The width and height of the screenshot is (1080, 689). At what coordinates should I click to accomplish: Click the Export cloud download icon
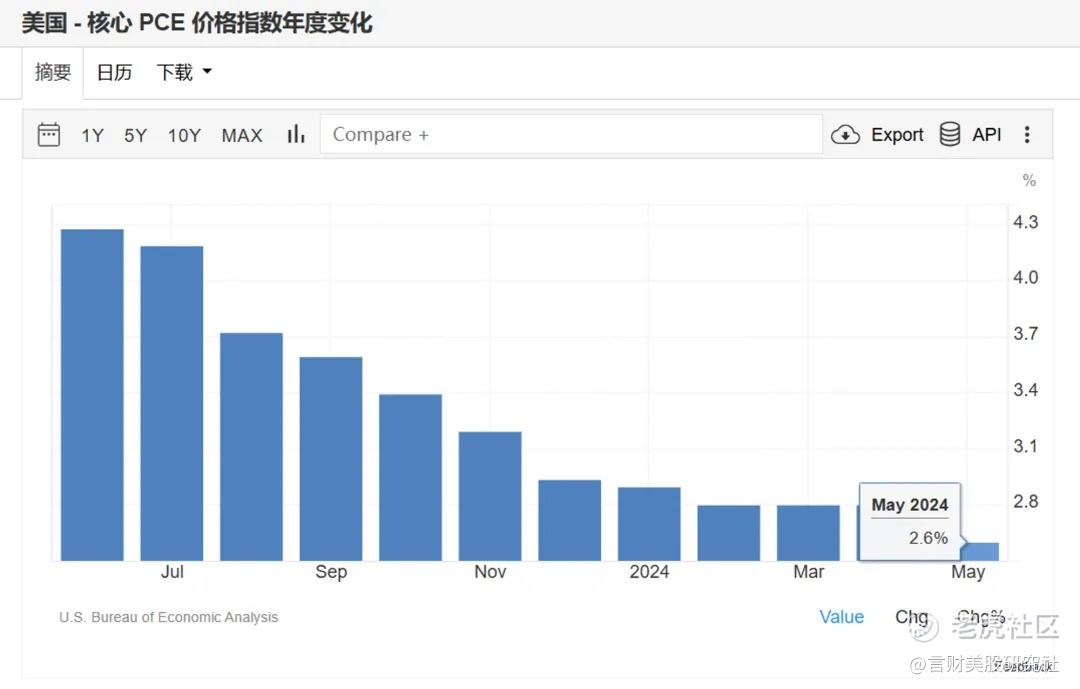(x=845, y=134)
